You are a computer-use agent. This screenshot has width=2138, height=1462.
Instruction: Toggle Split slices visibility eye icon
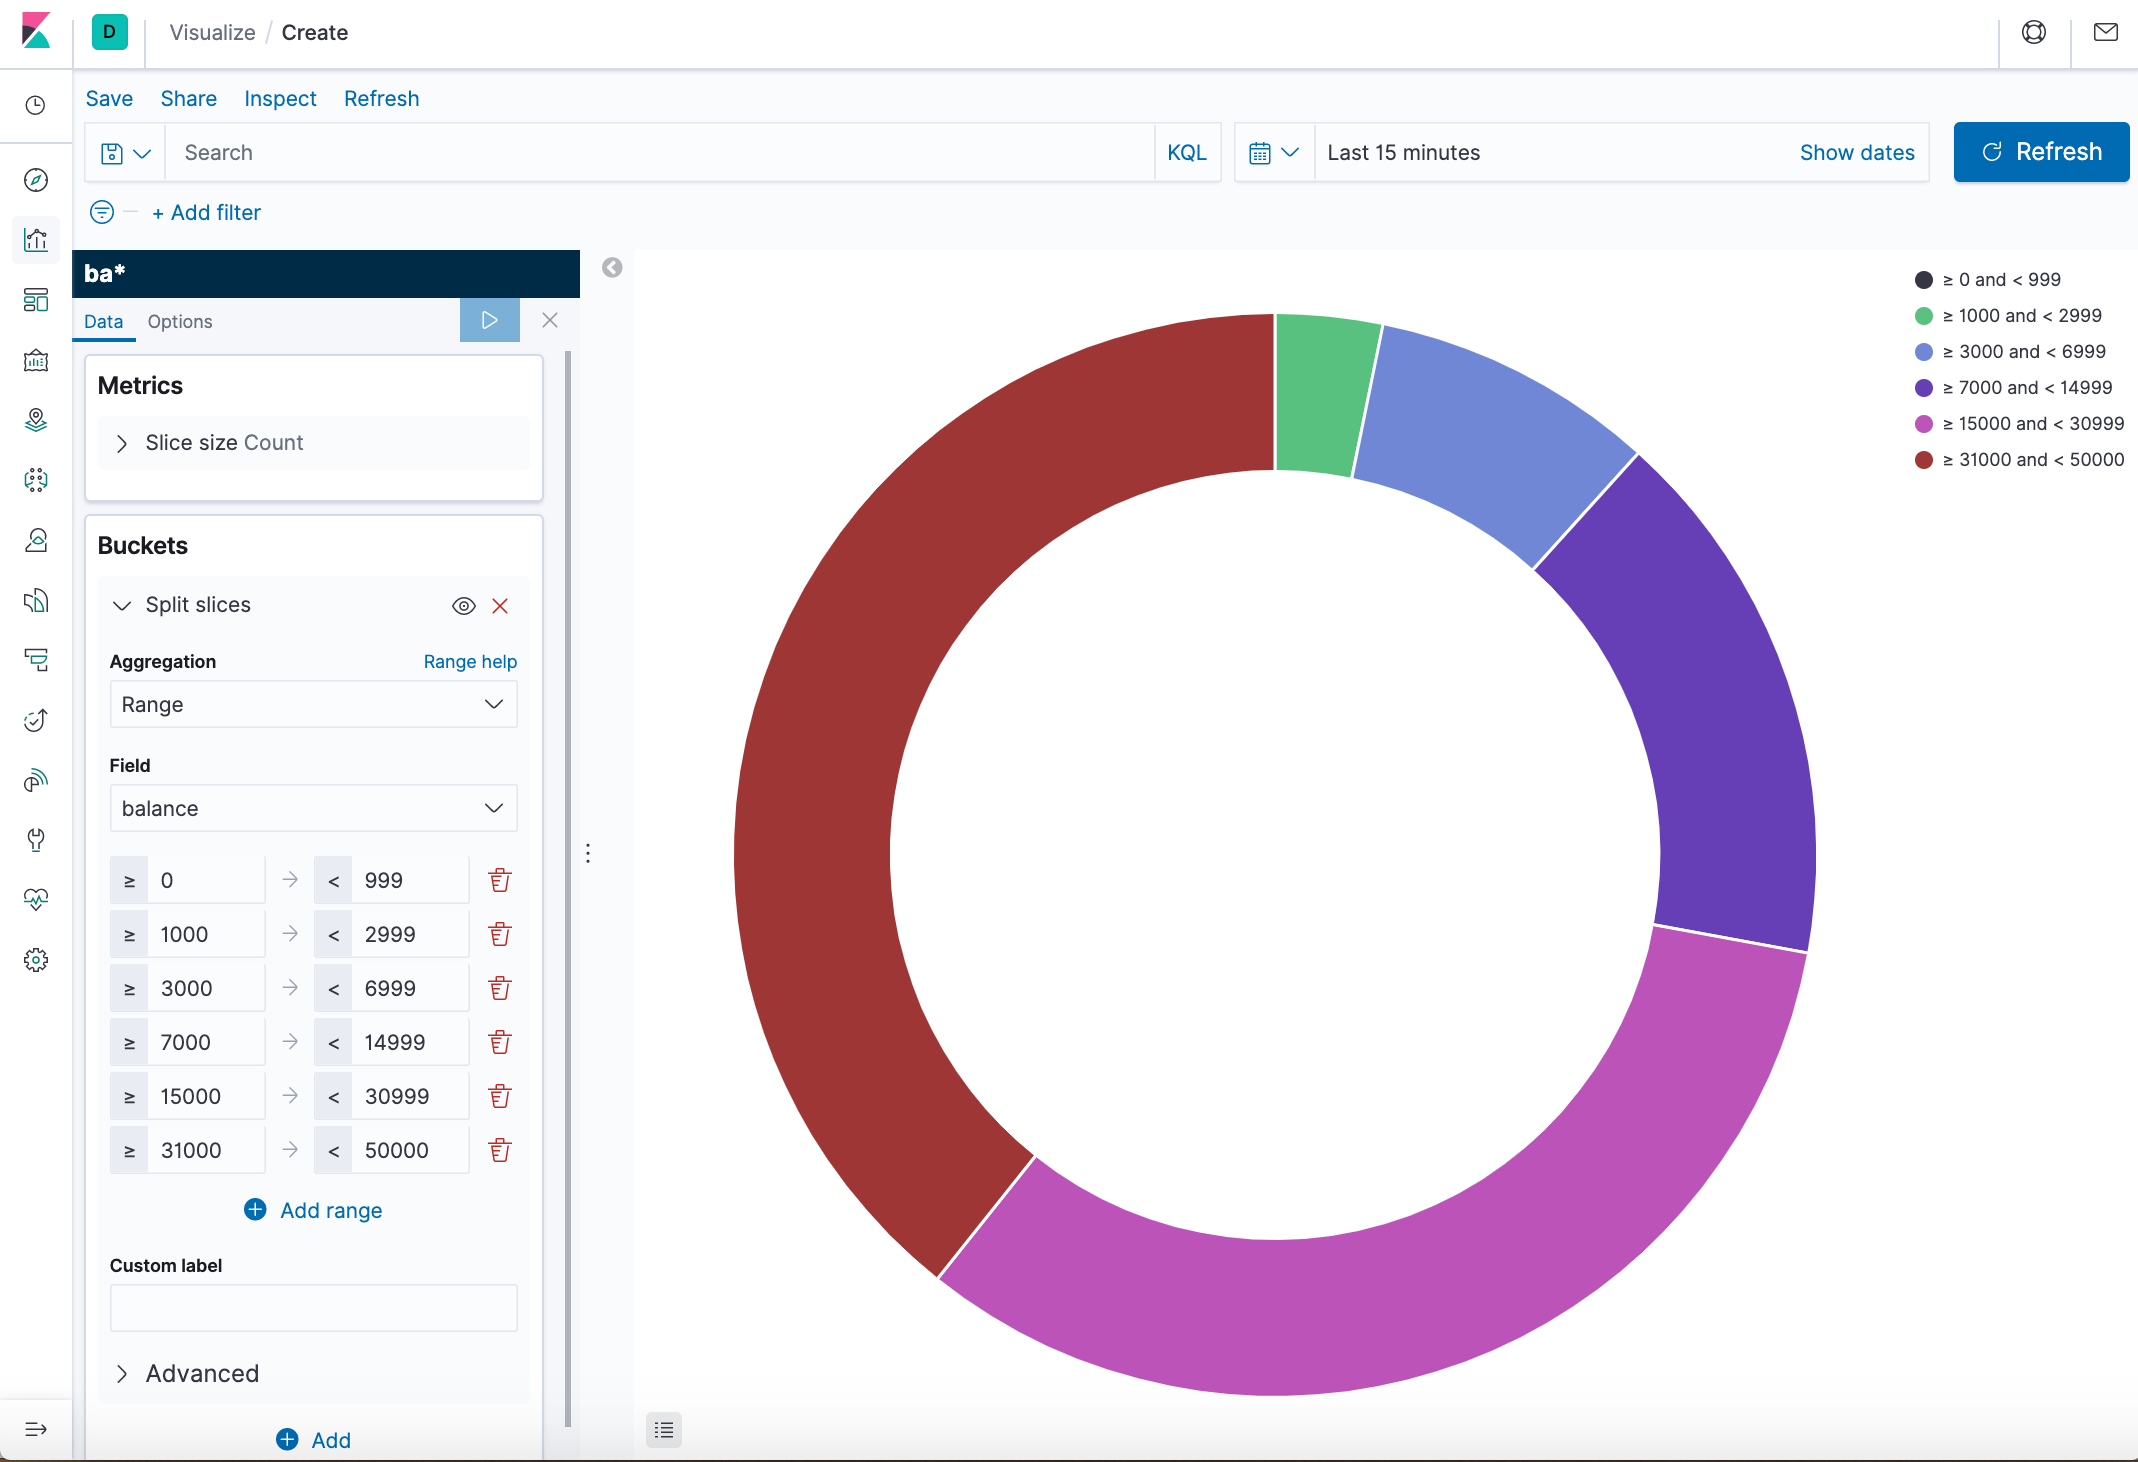(x=464, y=606)
